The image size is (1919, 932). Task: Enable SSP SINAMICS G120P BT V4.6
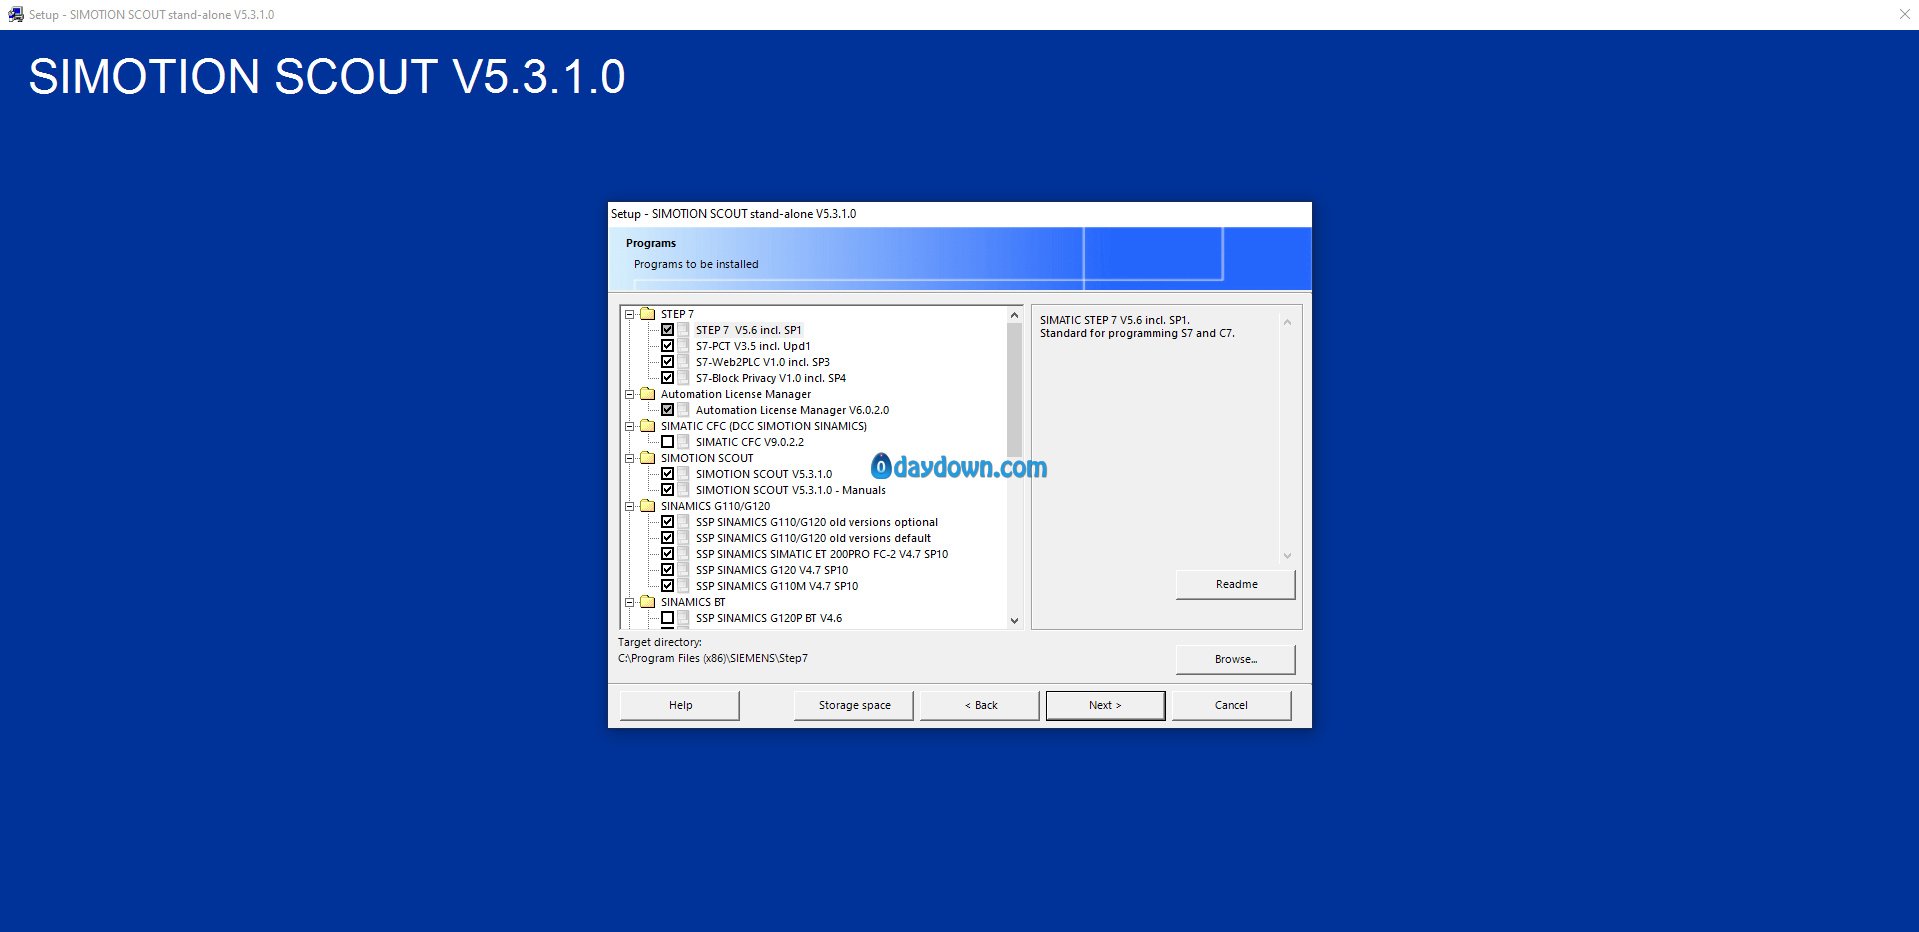click(667, 618)
